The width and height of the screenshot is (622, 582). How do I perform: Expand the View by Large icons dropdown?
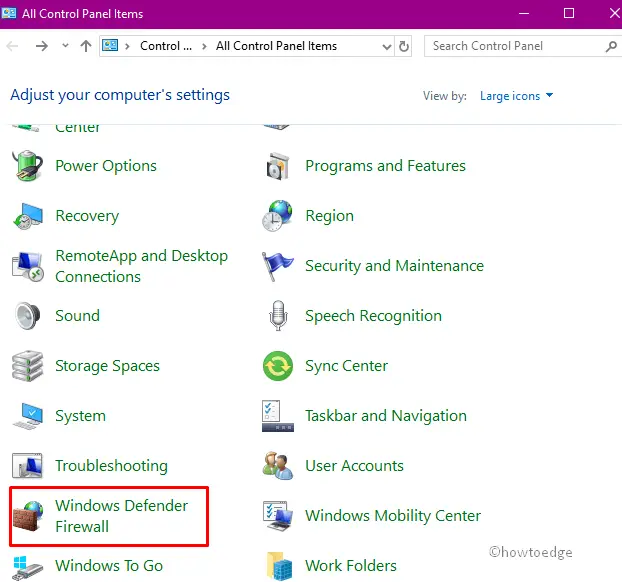(x=516, y=96)
